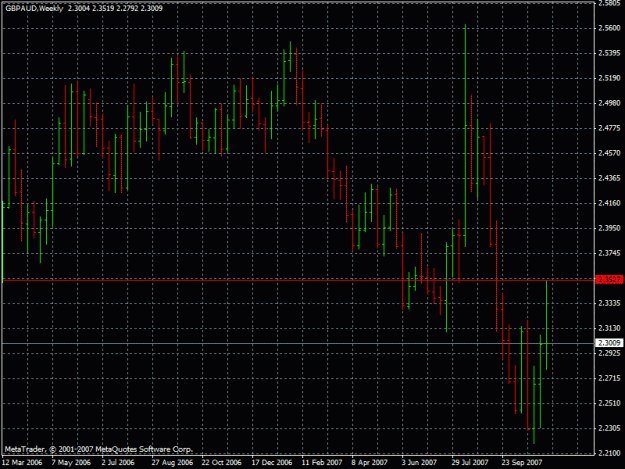Click the current price label 2.3009
Image resolution: width=625 pixels, height=469 pixels.
pyautogui.click(x=609, y=343)
